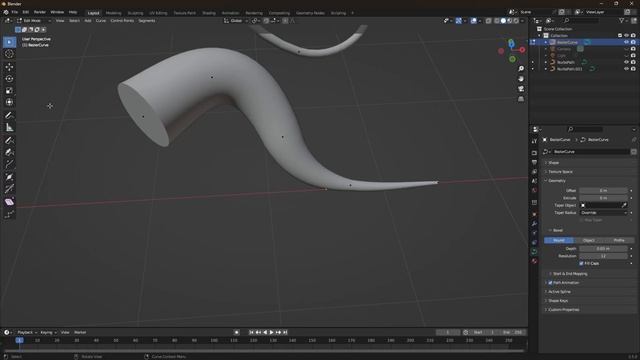Viewport: 640px width, 360px height.
Task: Click the bevel Resolution value field
Action: coord(603,256)
